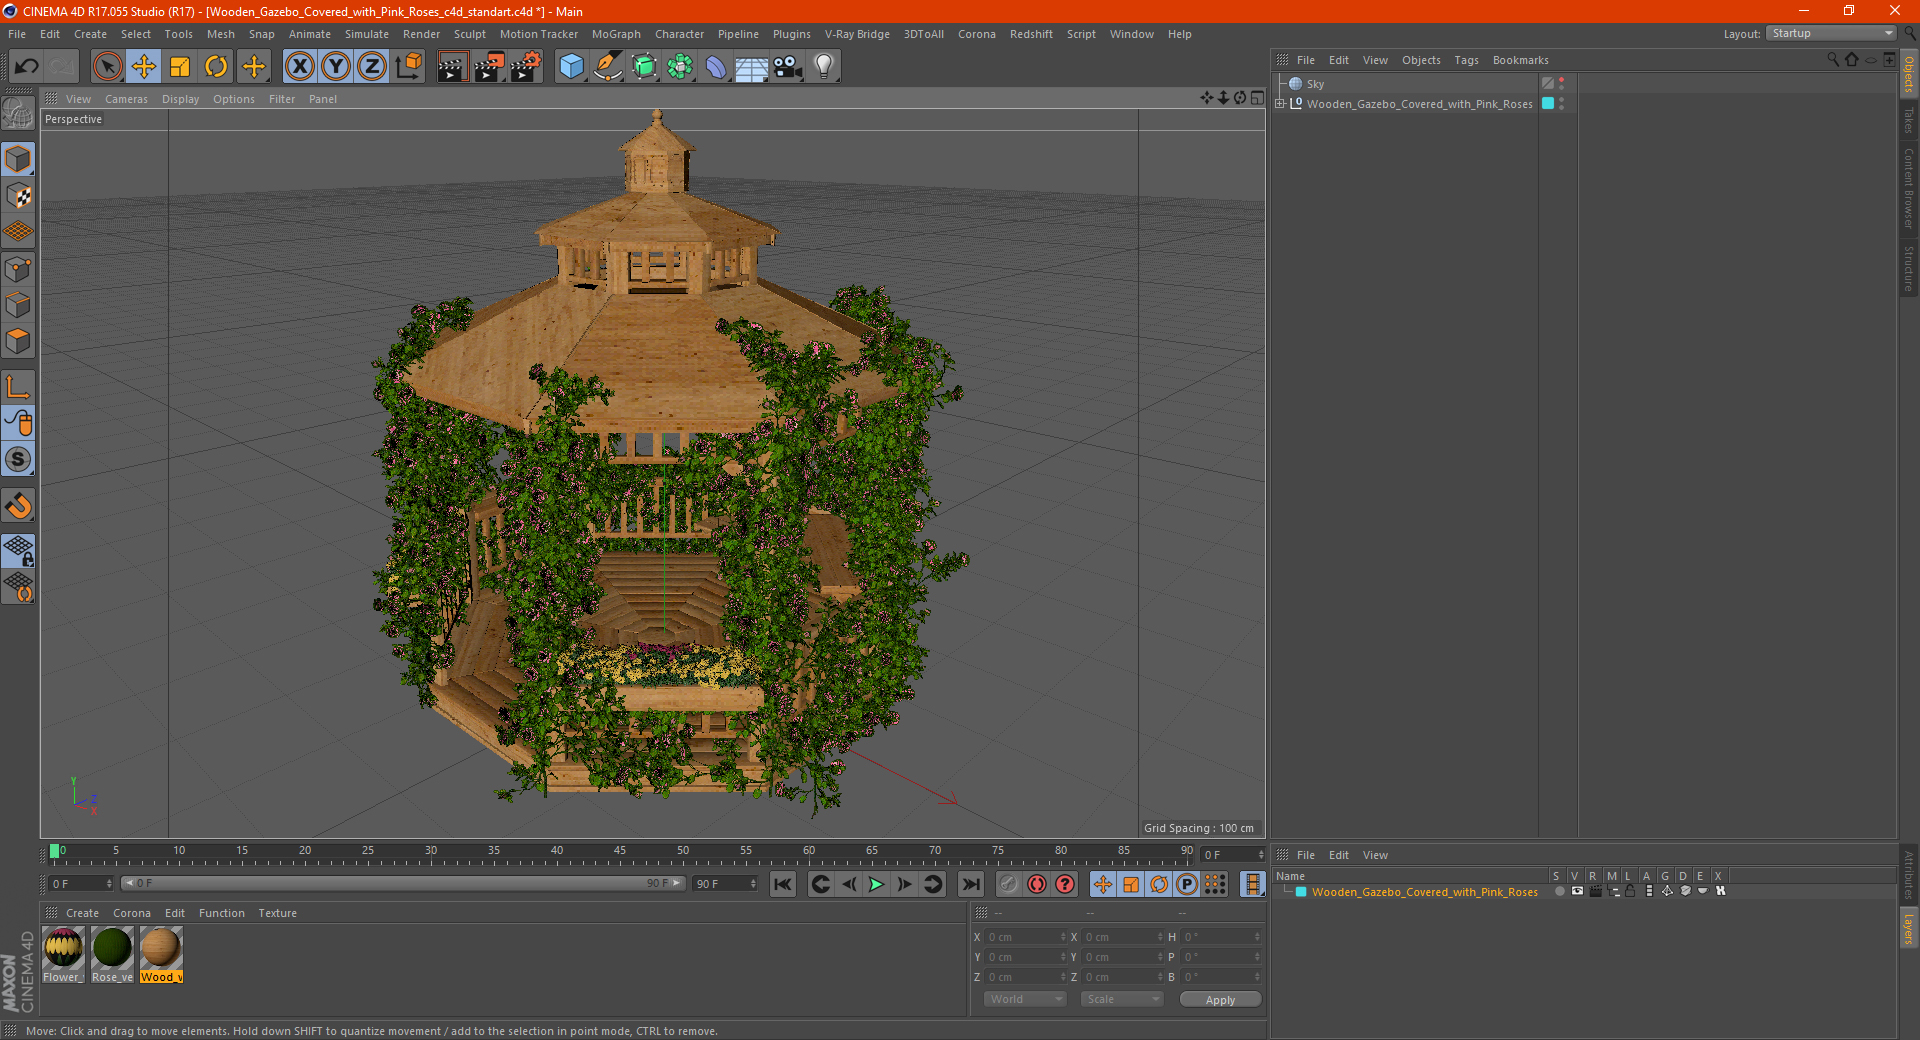Screen dimensions: 1920x1040
Task: Toggle autokeying button
Action: (1037, 884)
